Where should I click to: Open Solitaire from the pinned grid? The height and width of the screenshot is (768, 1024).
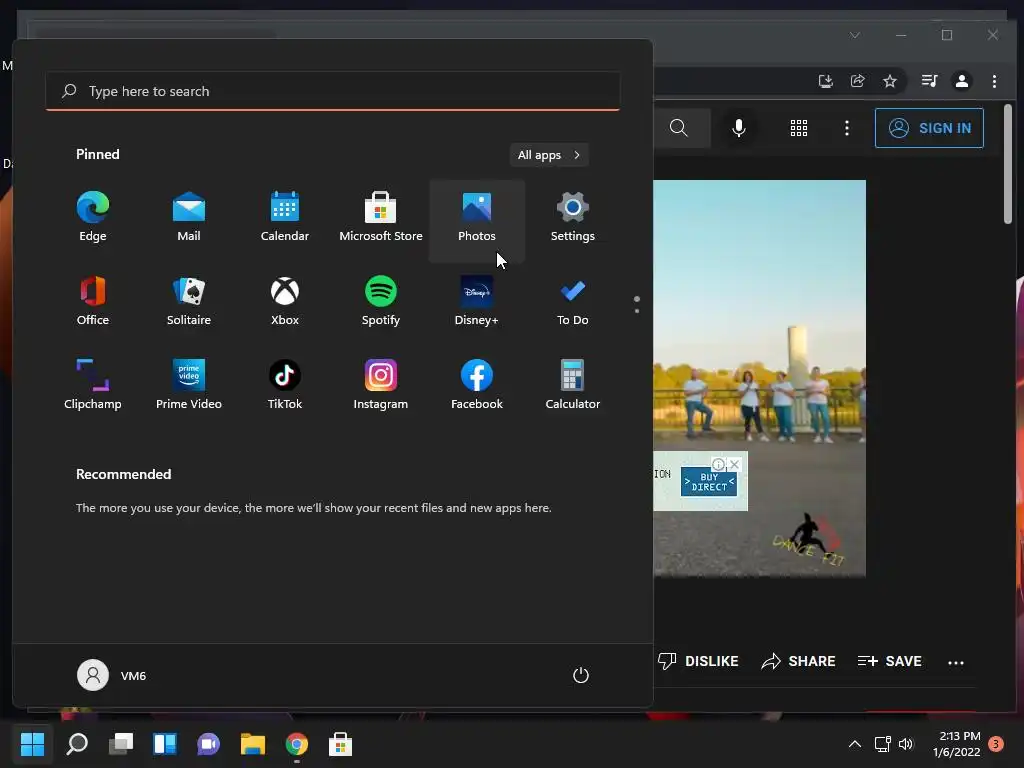189,302
